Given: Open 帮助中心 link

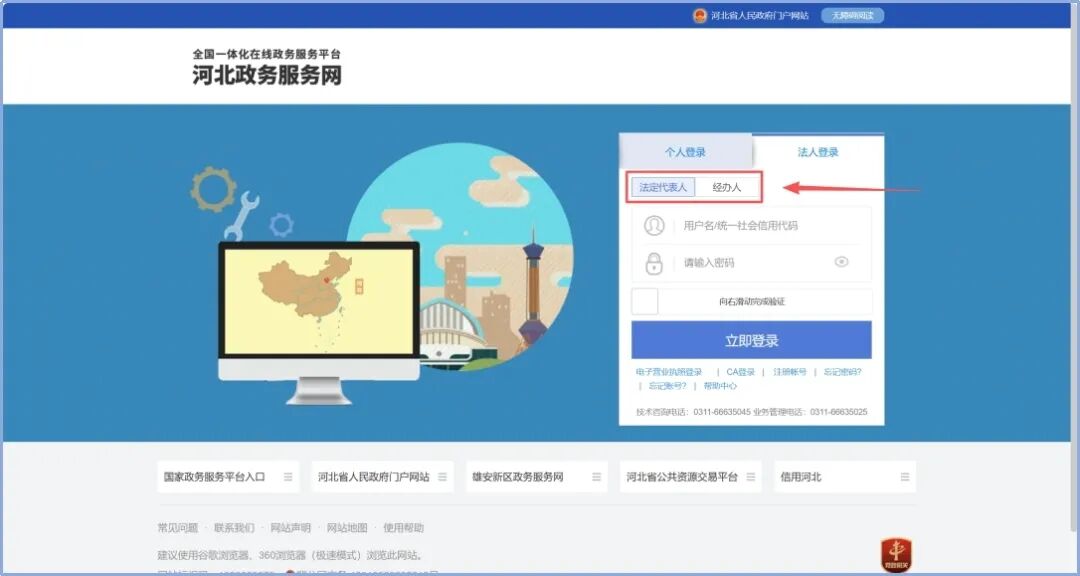Looking at the screenshot, I should coord(720,386).
